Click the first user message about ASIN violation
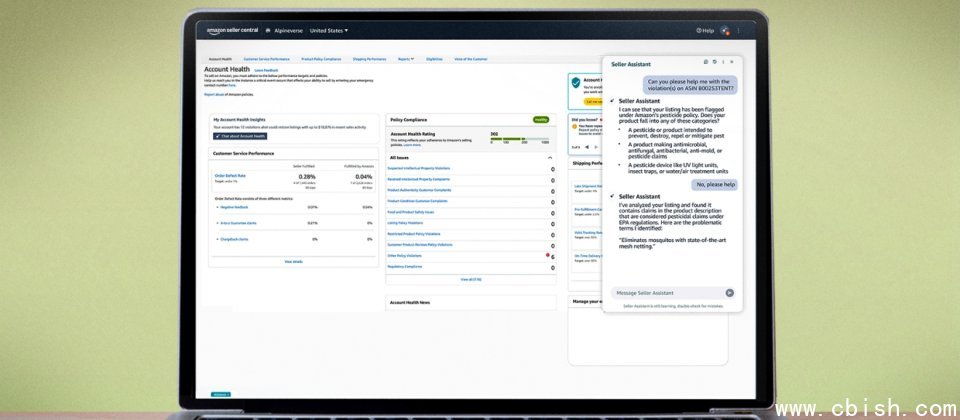The width and height of the screenshot is (960, 420). (689, 84)
